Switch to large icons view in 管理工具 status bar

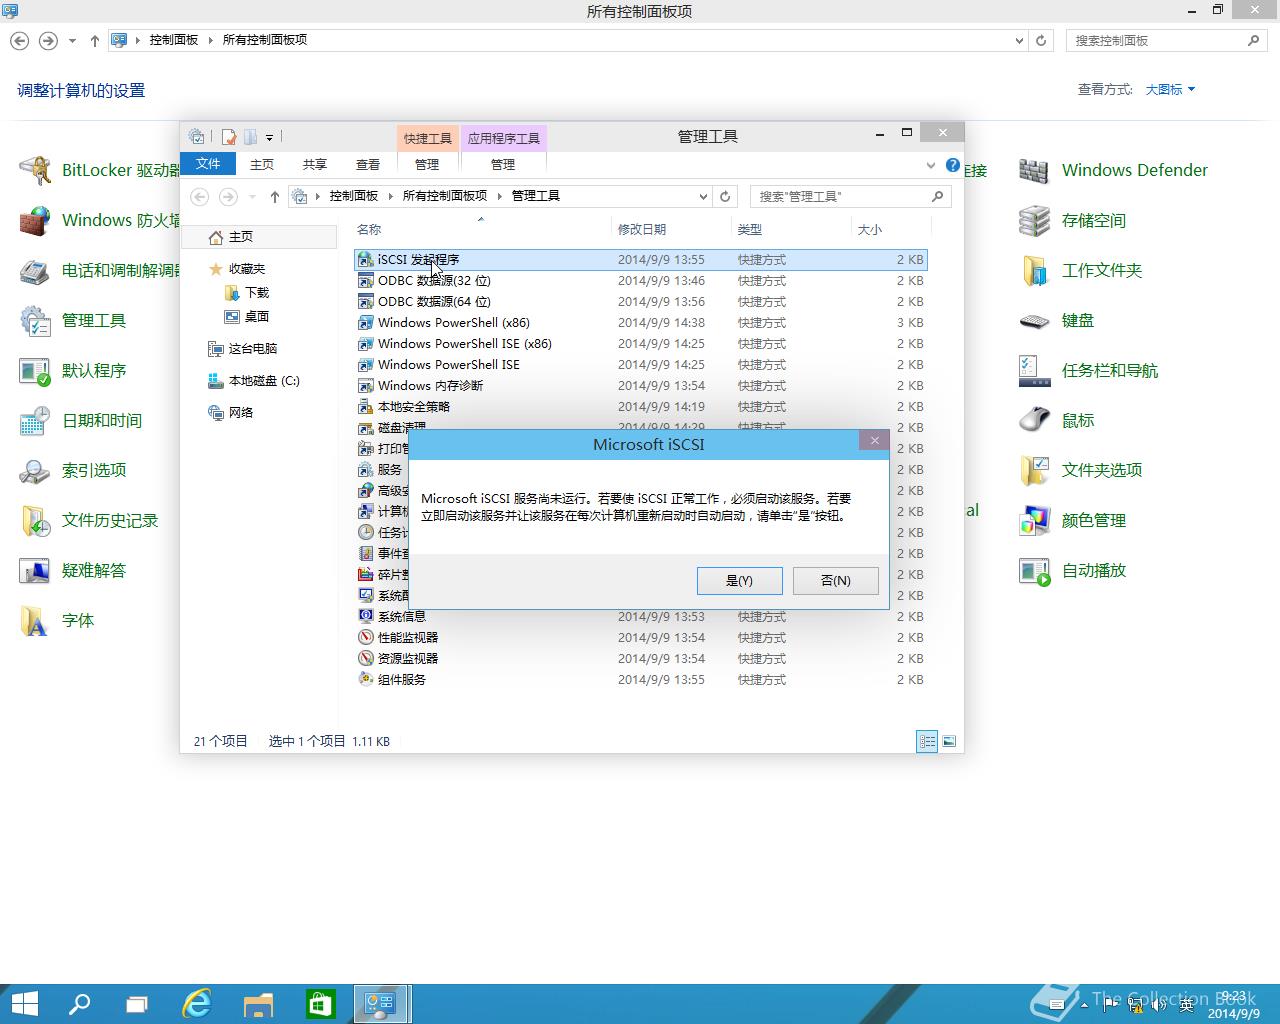[949, 741]
